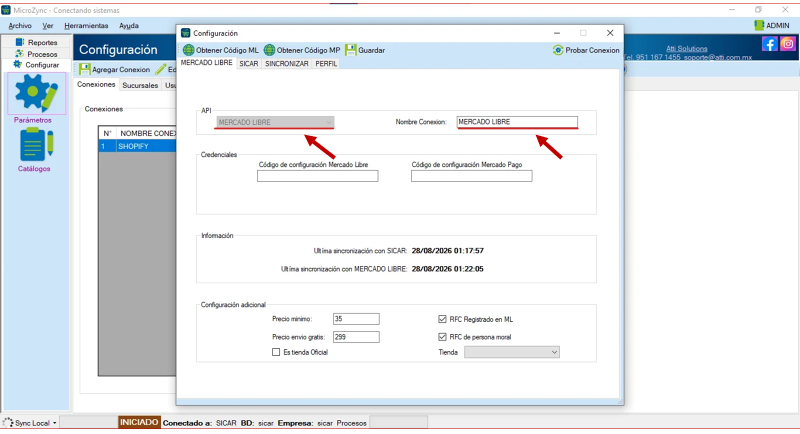800x434 pixels.
Task: Click the Precio minimo field
Action: [356, 319]
